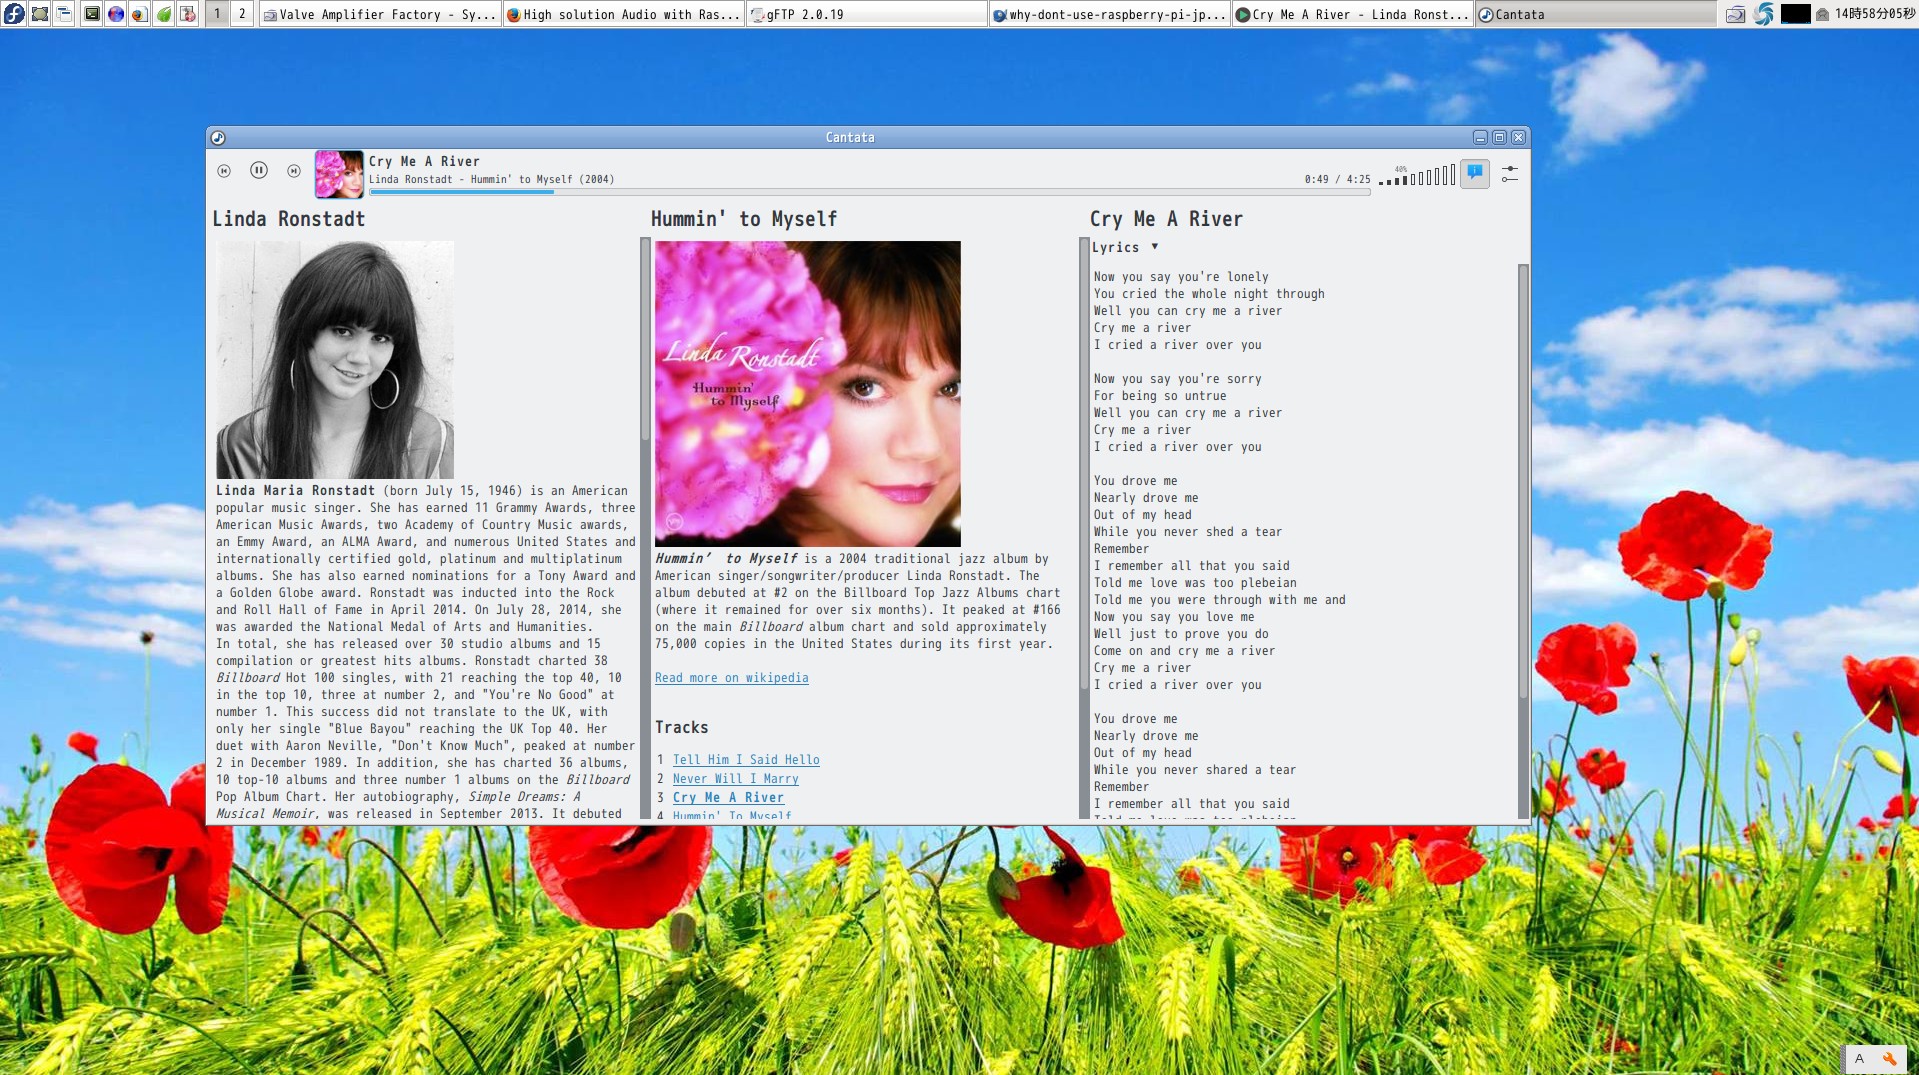Play track 'Tell Him I Said Hello'
The height and width of the screenshot is (1075, 1919).
pyautogui.click(x=745, y=760)
